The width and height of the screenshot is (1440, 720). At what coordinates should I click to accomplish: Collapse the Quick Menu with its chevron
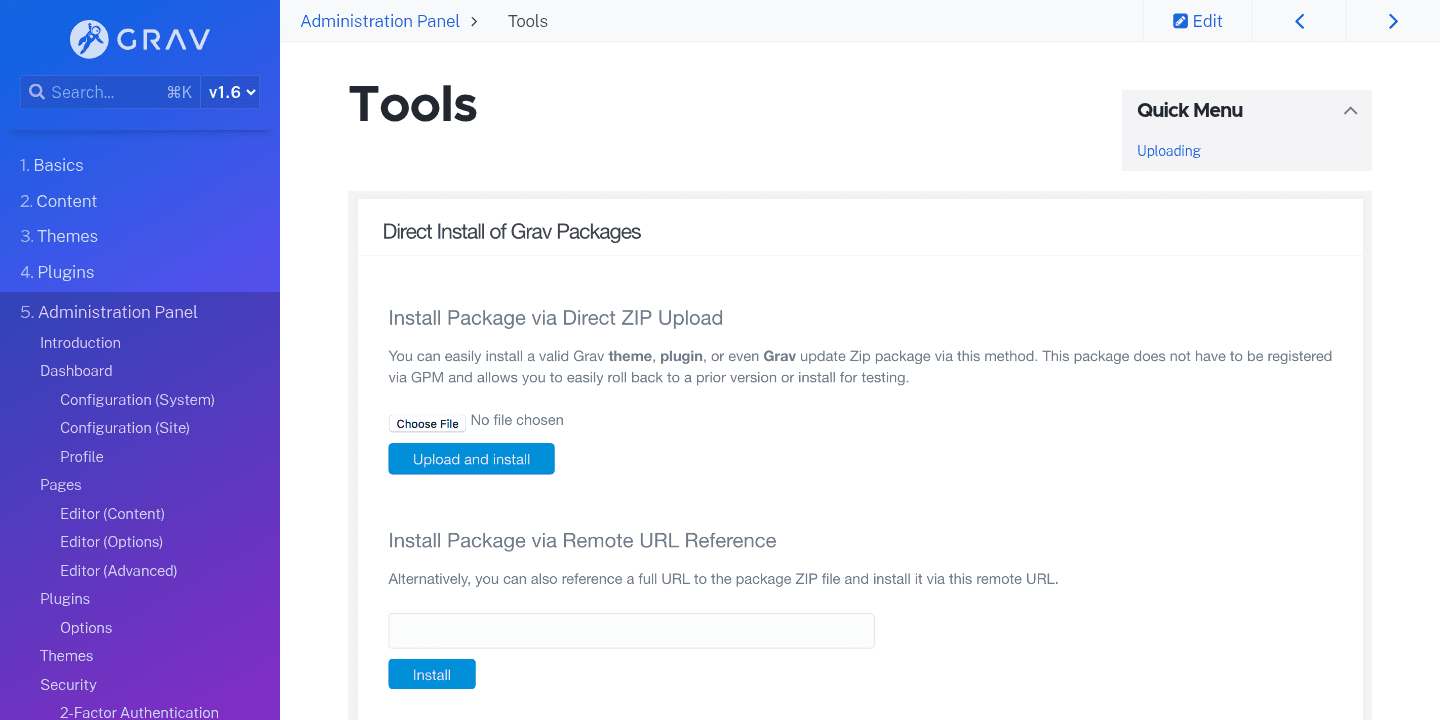[1350, 110]
